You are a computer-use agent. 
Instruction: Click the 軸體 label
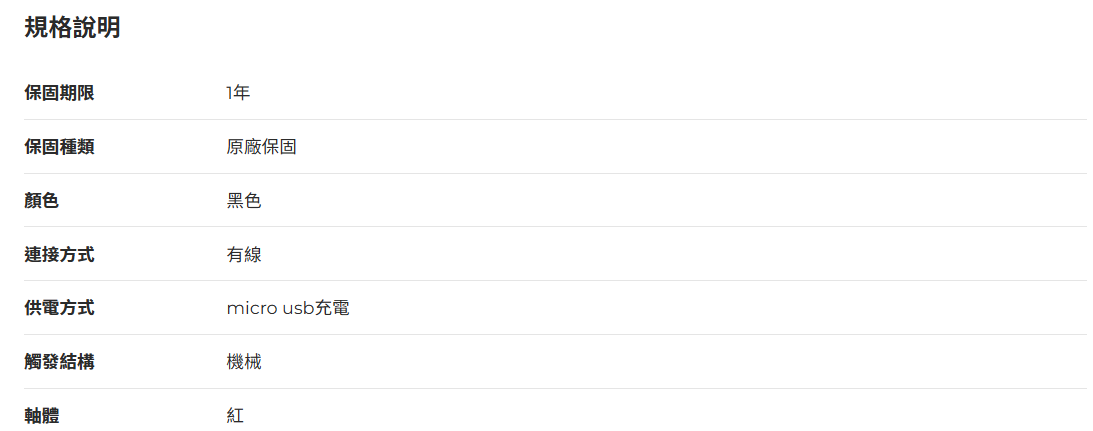[x=42, y=416]
